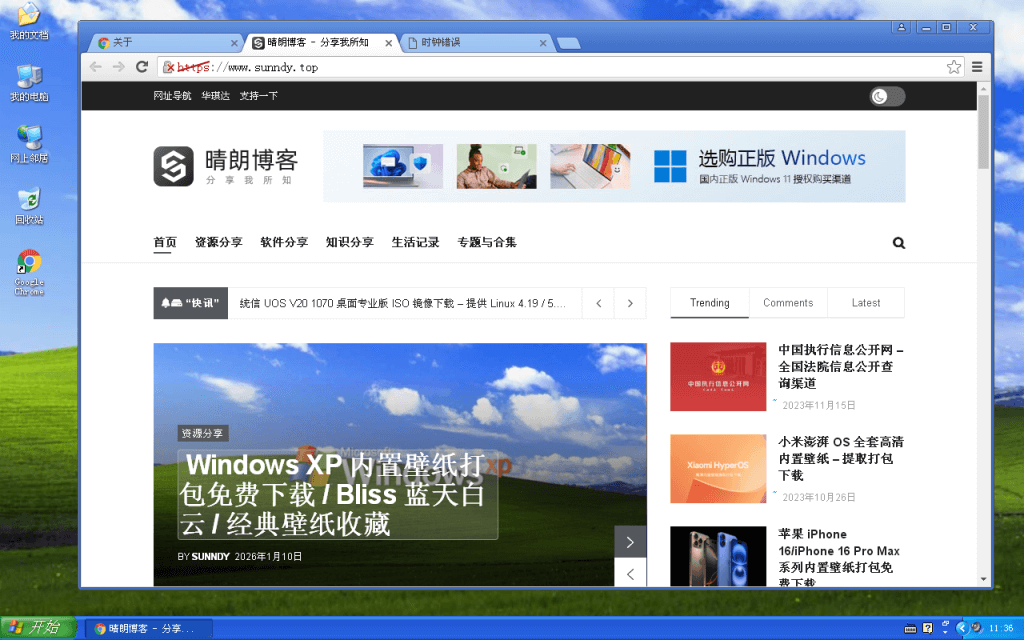
Task: Open 专题与合集 navigation menu
Action: point(487,242)
